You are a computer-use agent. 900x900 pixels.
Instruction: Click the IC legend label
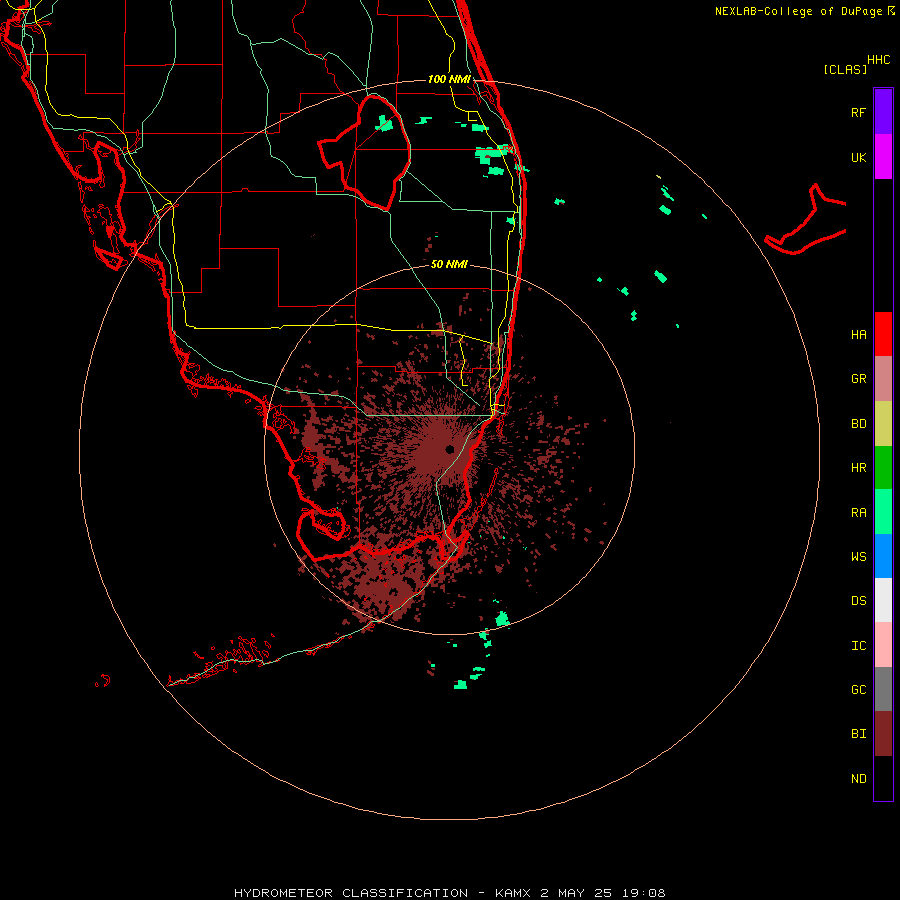click(x=858, y=646)
